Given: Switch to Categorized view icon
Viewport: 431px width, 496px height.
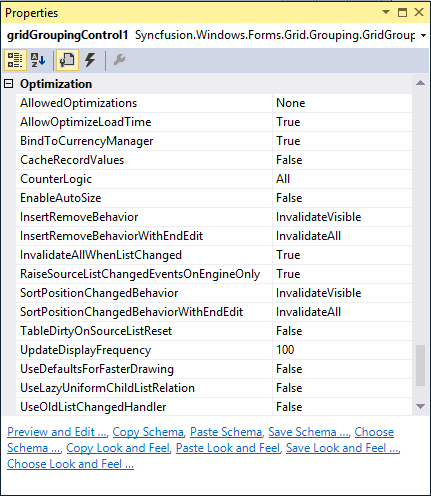Looking at the screenshot, I should pyautogui.click(x=15, y=60).
